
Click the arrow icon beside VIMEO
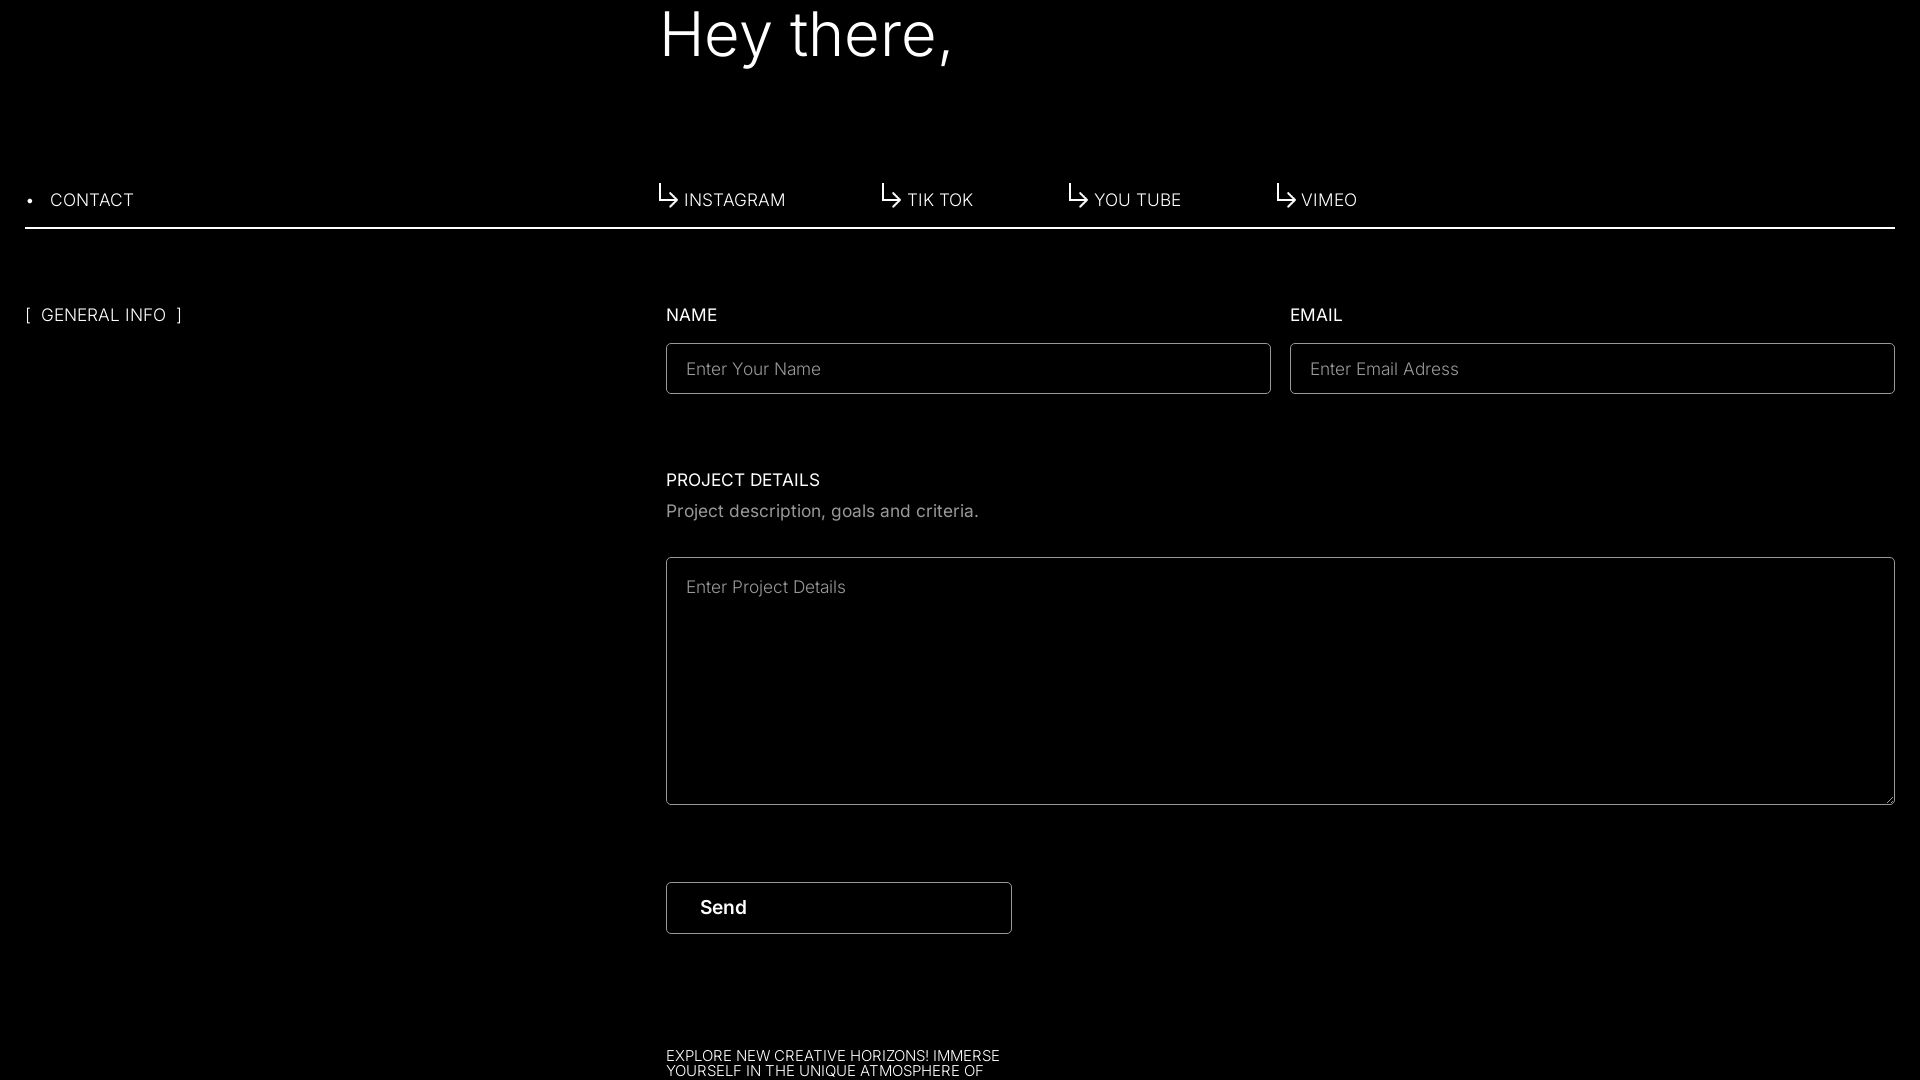click(x=1286, y=196)
